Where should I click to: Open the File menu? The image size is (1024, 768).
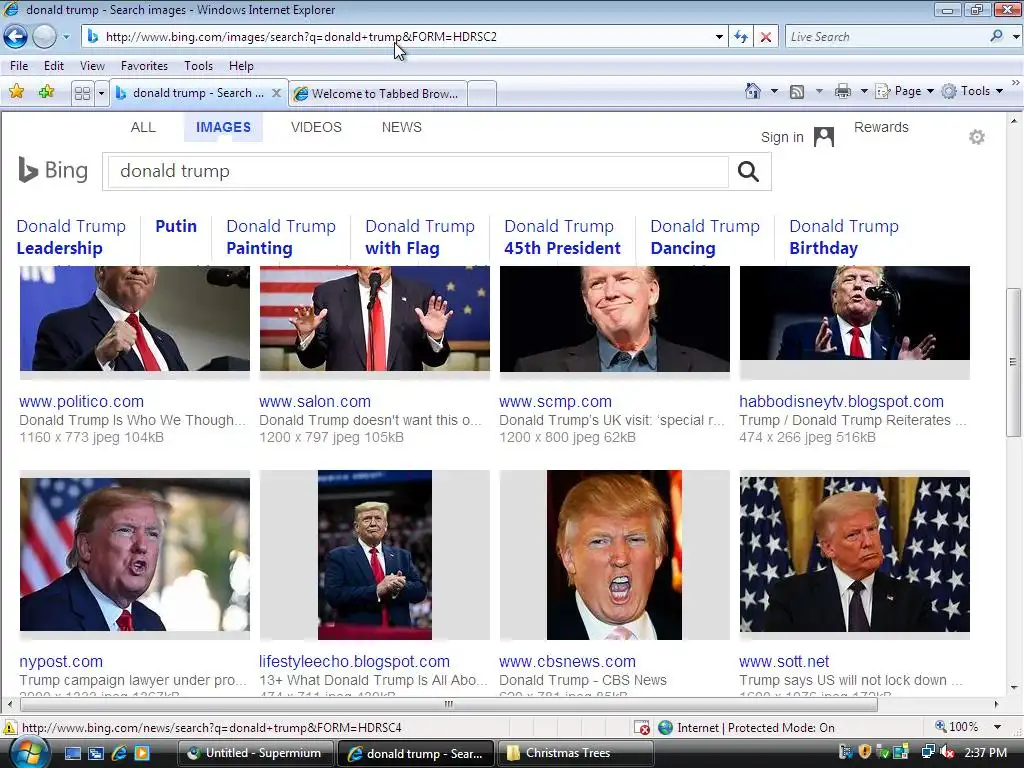[19, 66]
